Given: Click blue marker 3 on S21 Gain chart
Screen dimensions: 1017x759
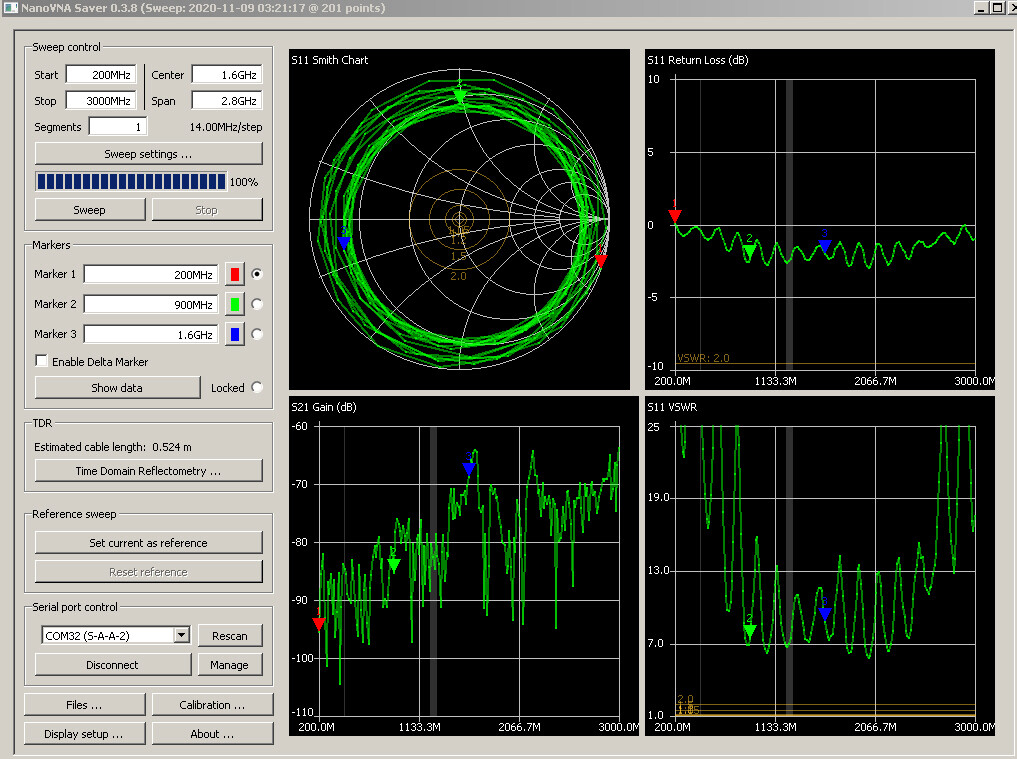Looking at the screenshot, I should (469, 468).
